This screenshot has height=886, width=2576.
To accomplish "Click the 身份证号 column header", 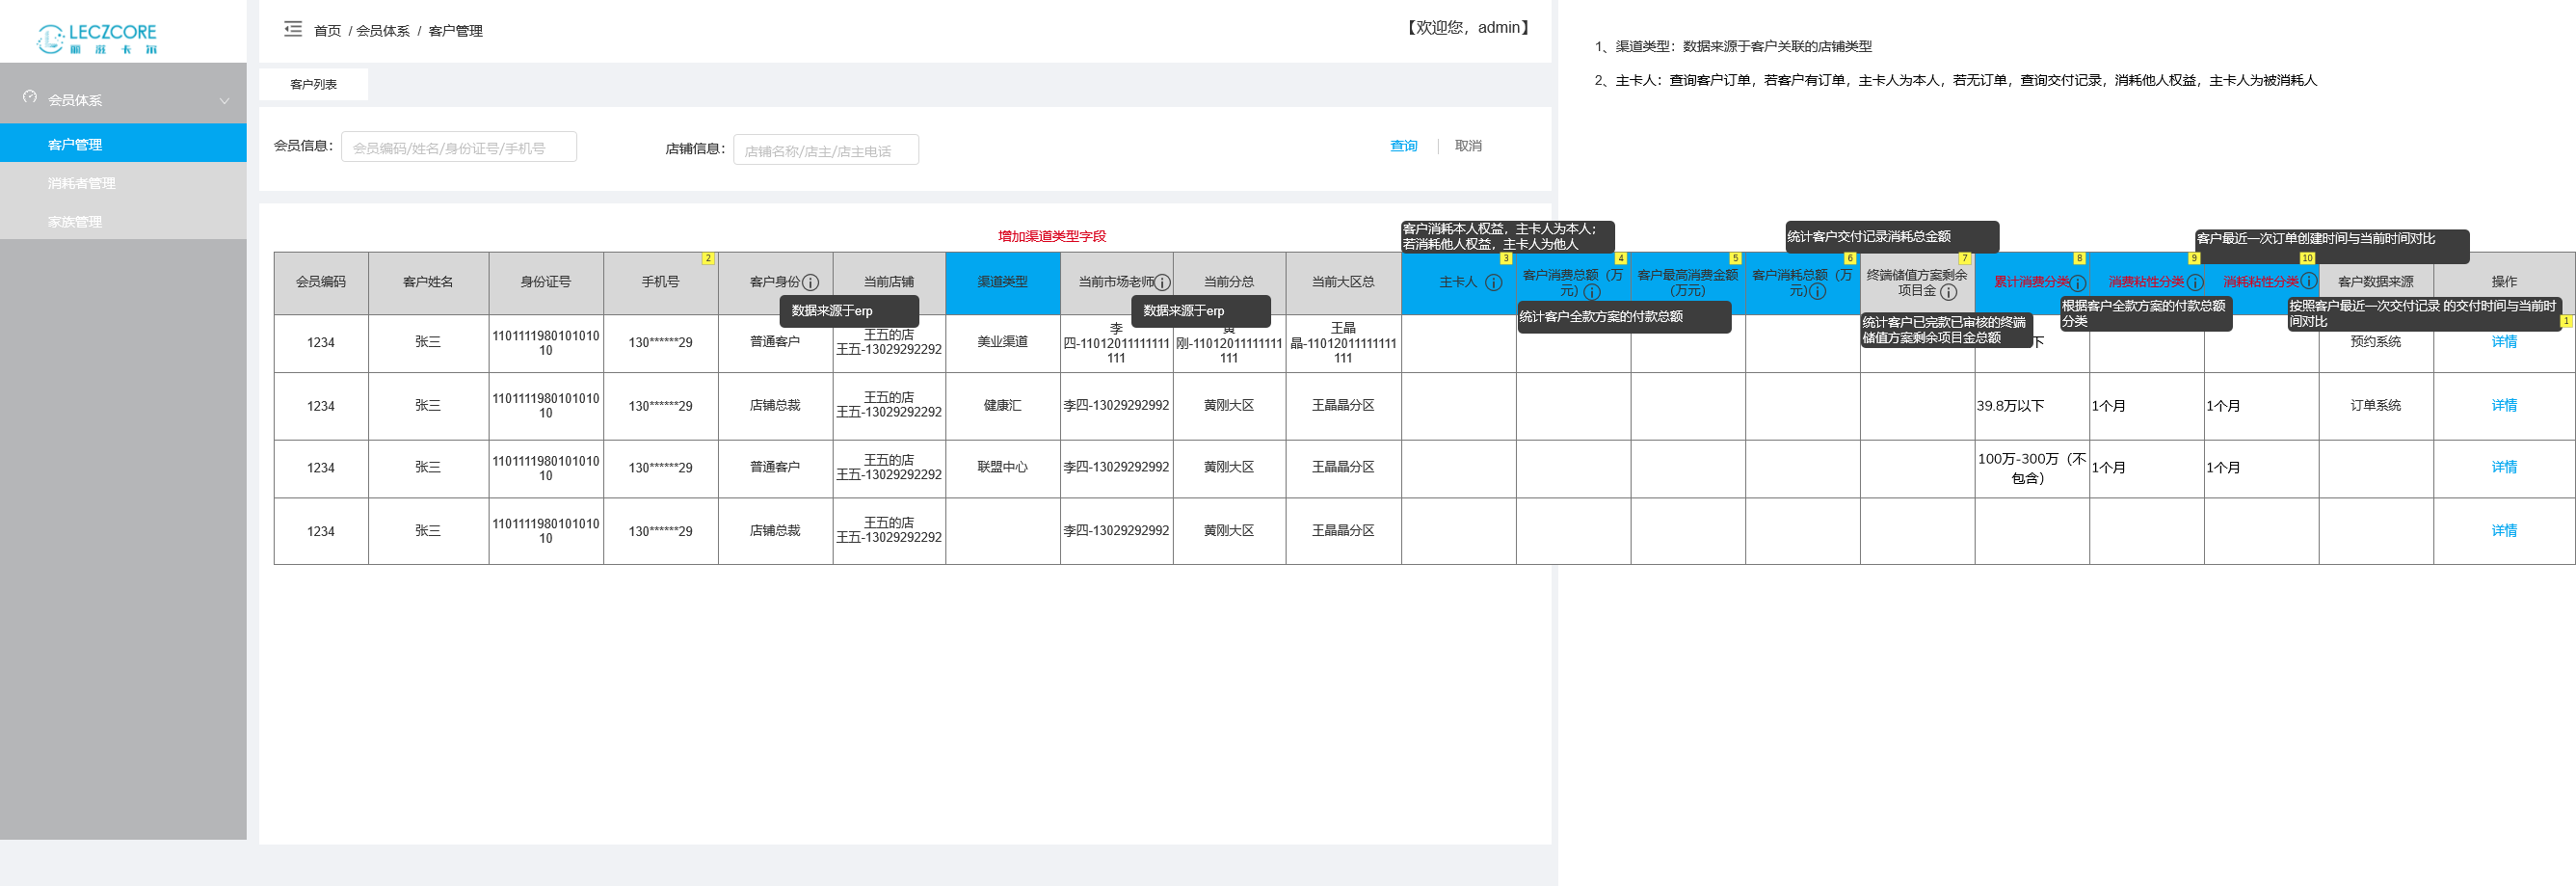I will [546, 283].
